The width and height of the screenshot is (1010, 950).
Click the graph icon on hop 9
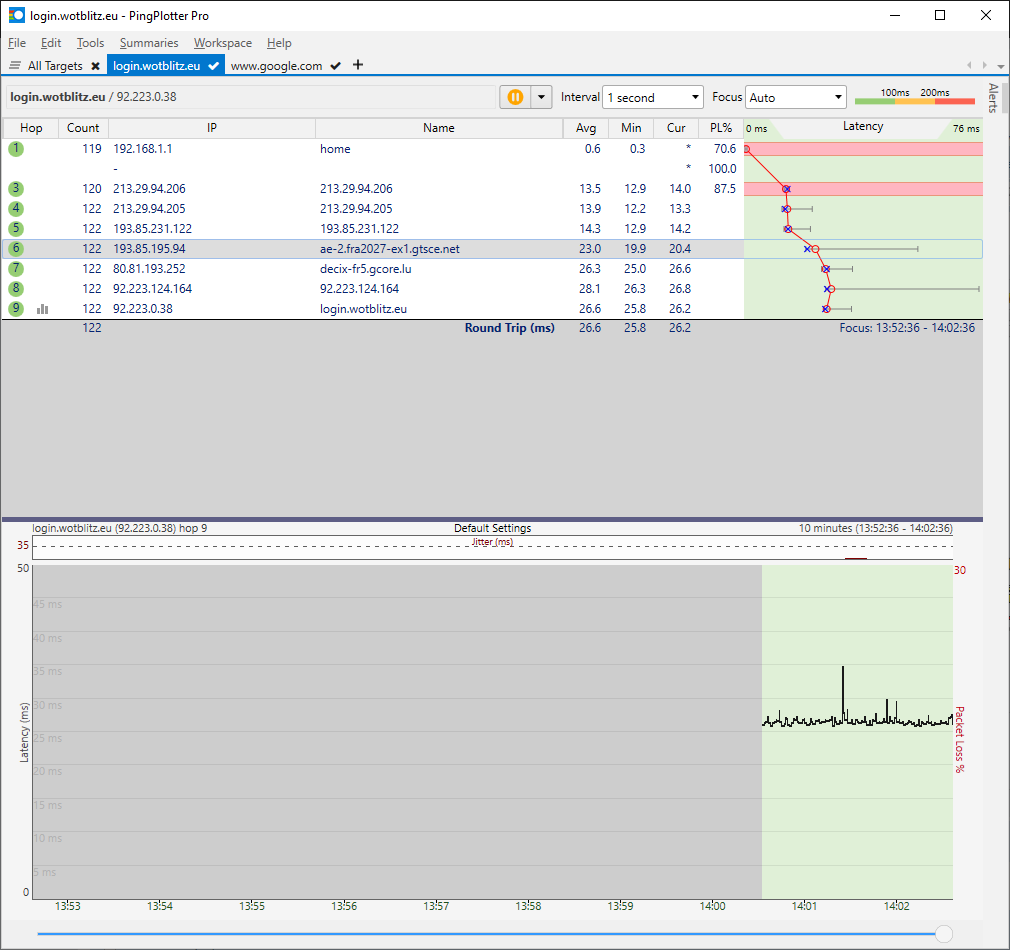pyautogui.click(x=43, y=309)
